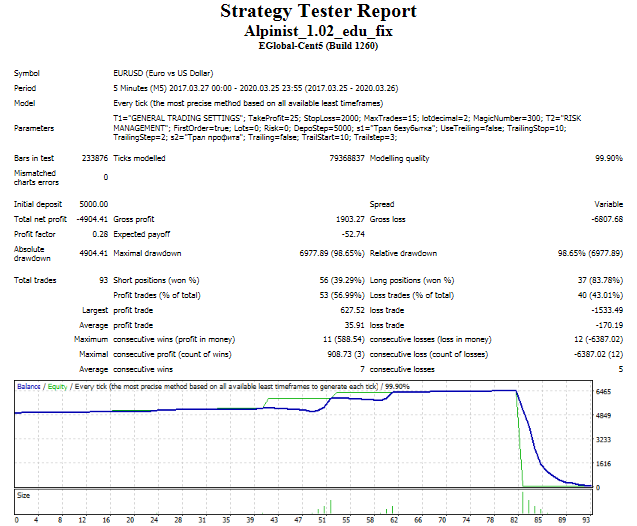Click largest loss trade value -1533.49
Screen dimensions: 637x526
pos(607,310)
